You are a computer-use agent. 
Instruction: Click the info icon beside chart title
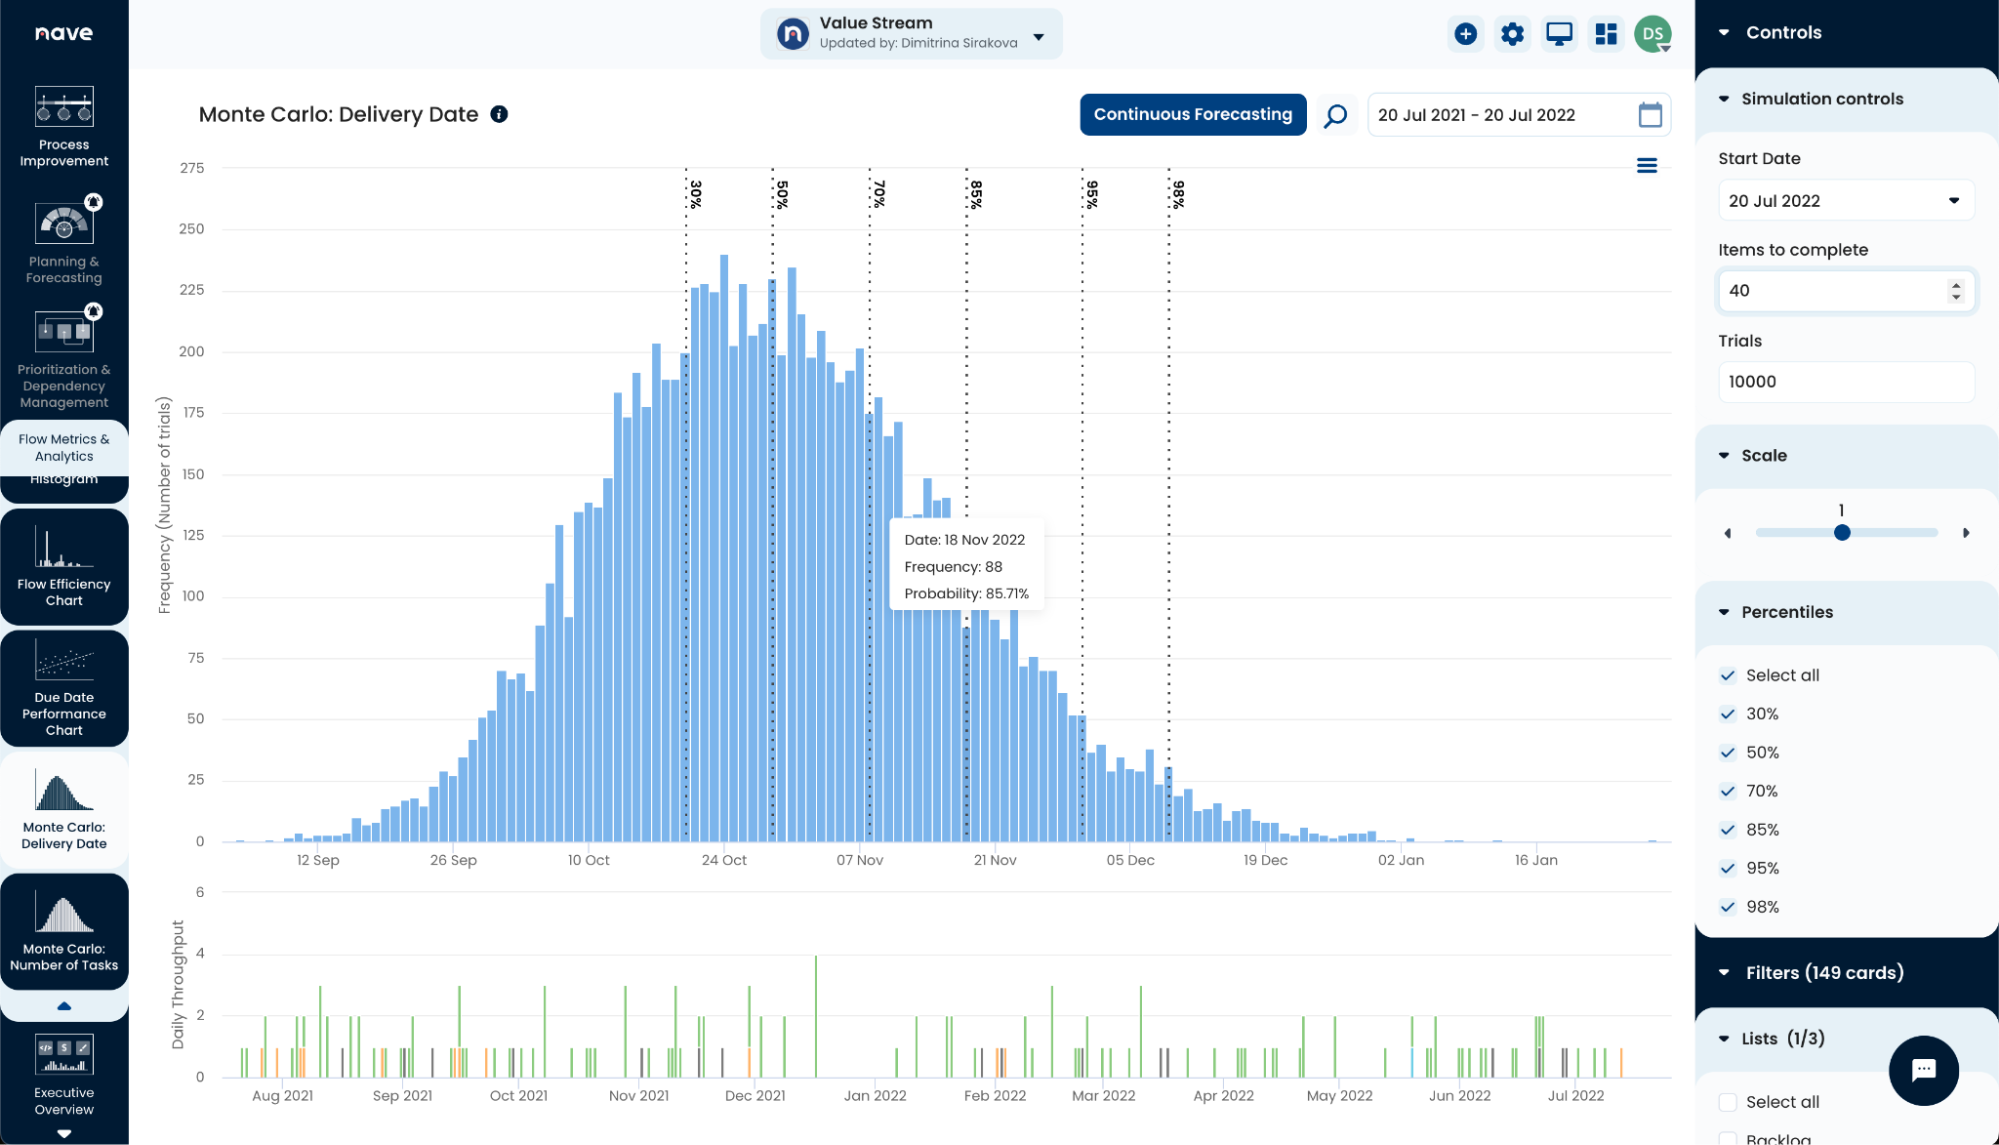[499, 114]
